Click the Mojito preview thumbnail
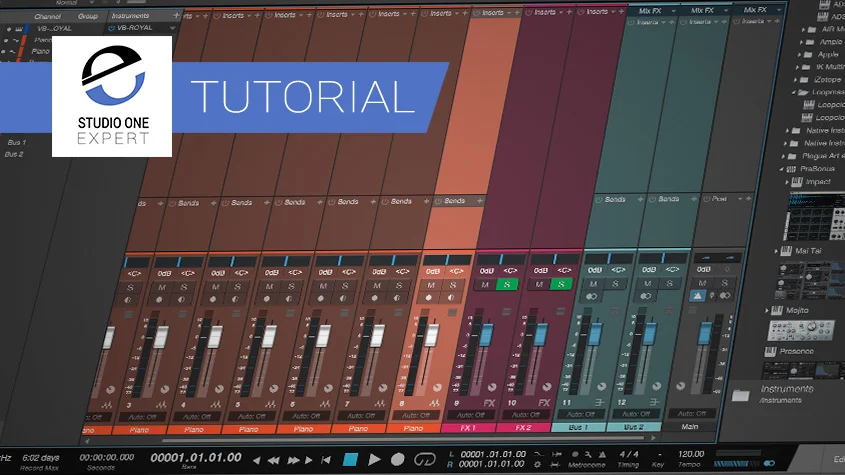Screen dimensions: 845x475 800,330
